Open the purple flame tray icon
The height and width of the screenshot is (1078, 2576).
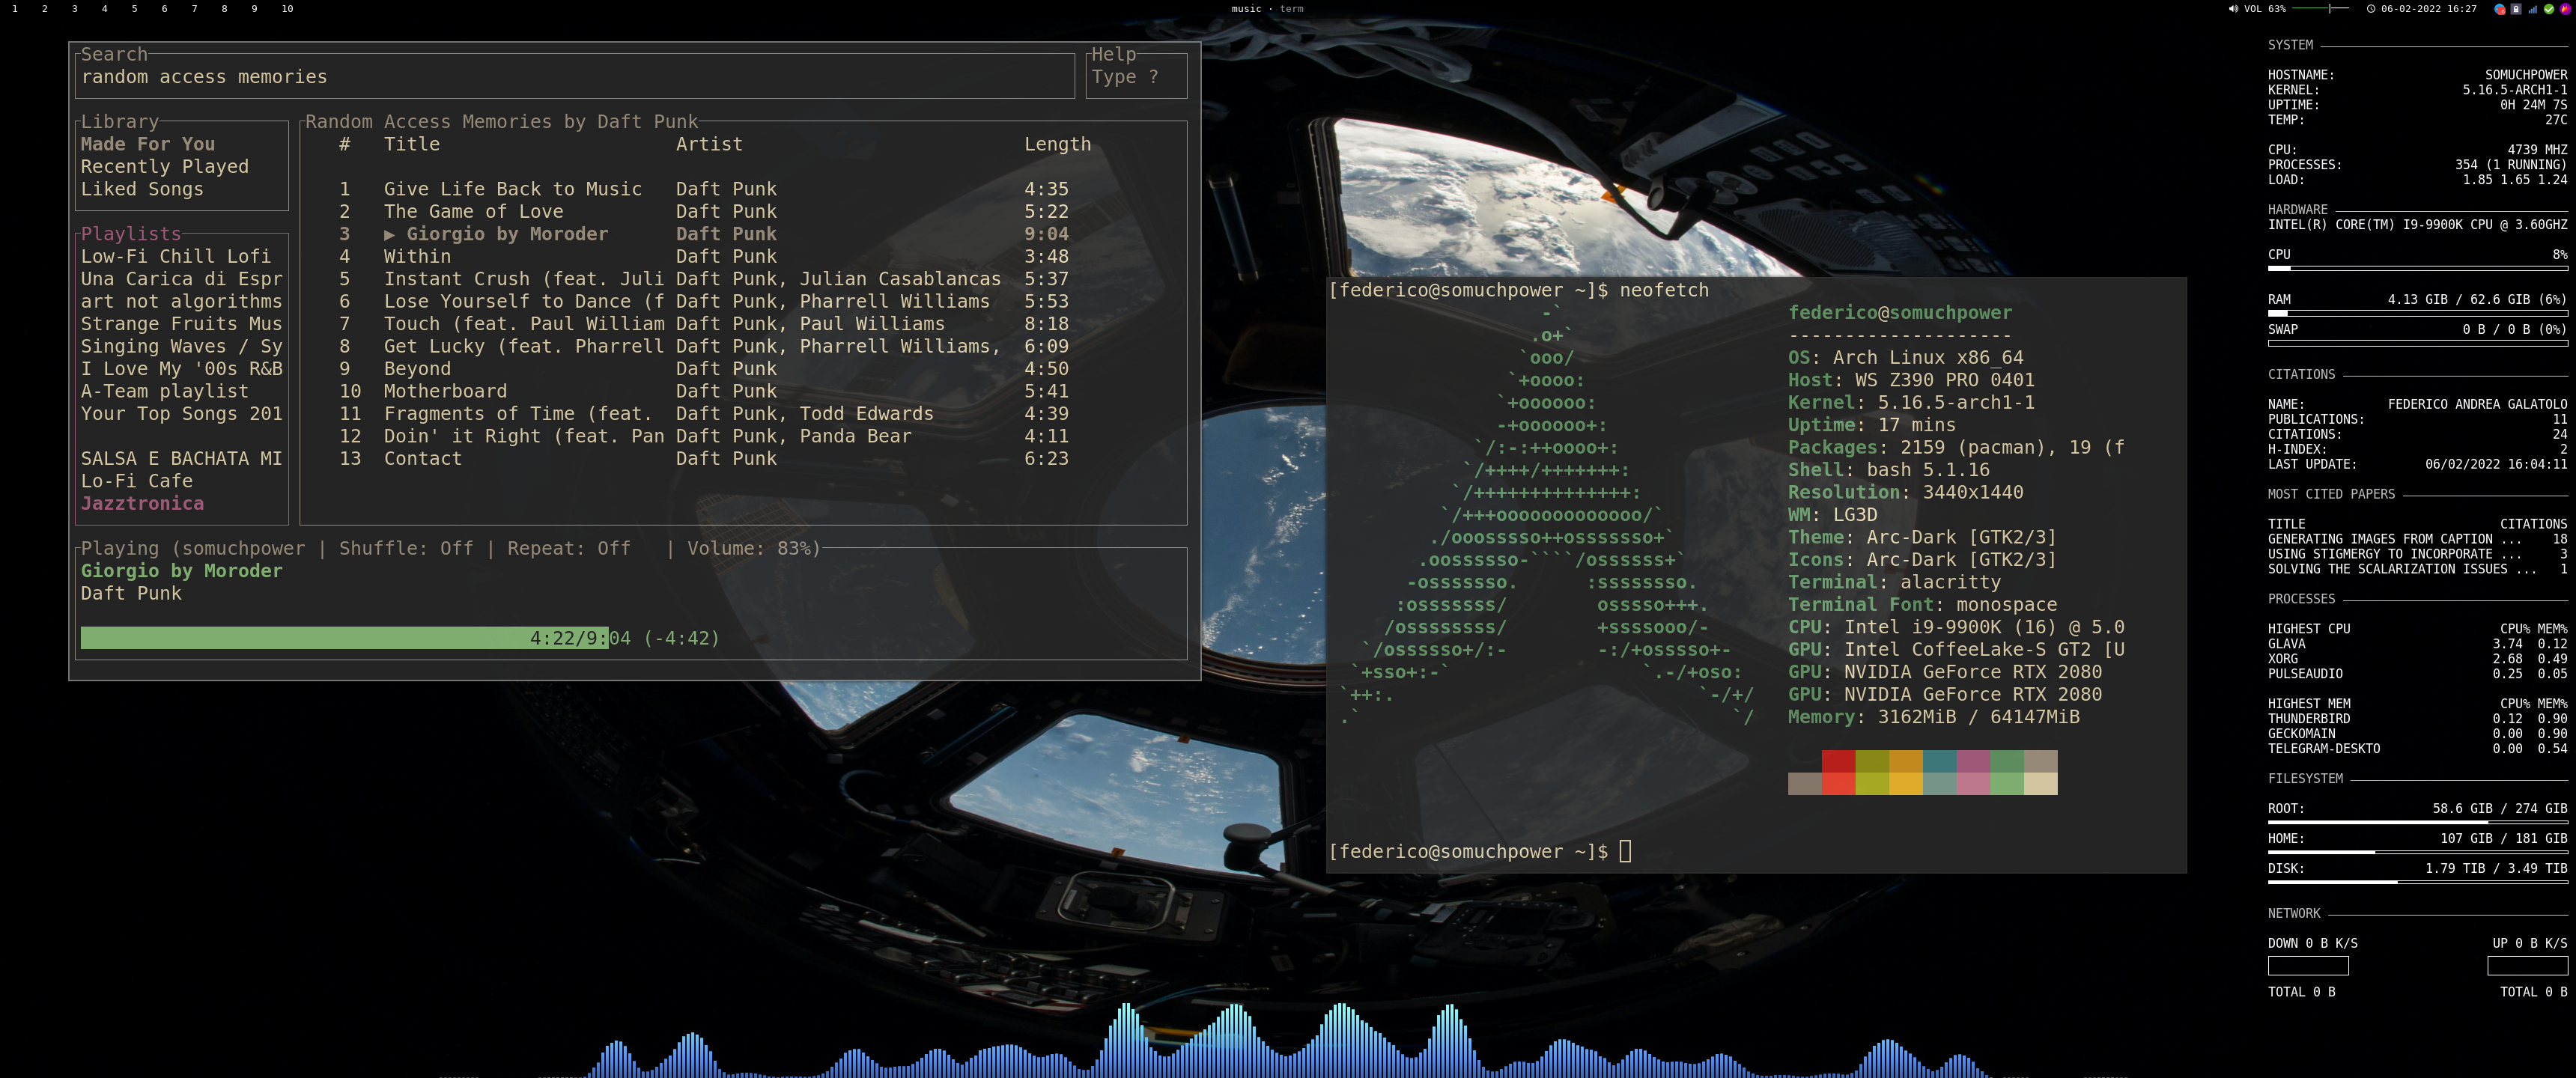tap(2565, 9)
